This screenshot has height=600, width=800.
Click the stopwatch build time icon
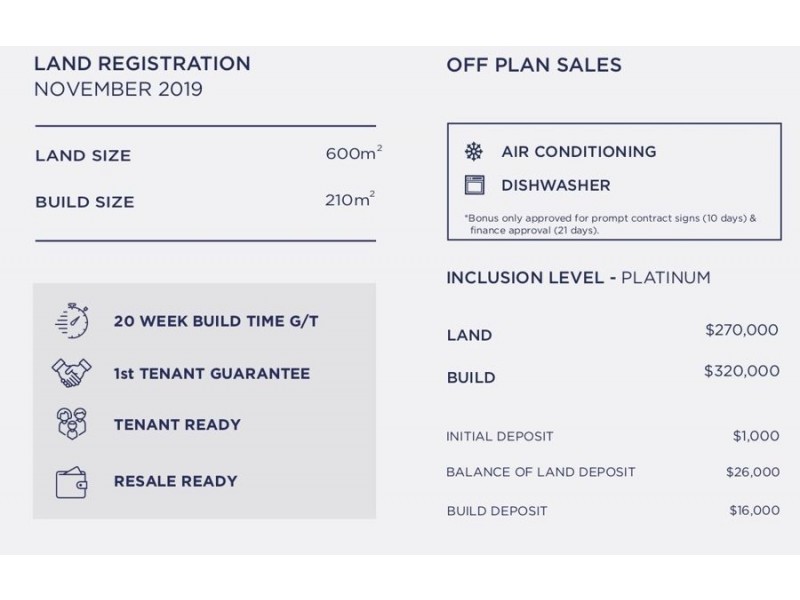pos(70,322)
